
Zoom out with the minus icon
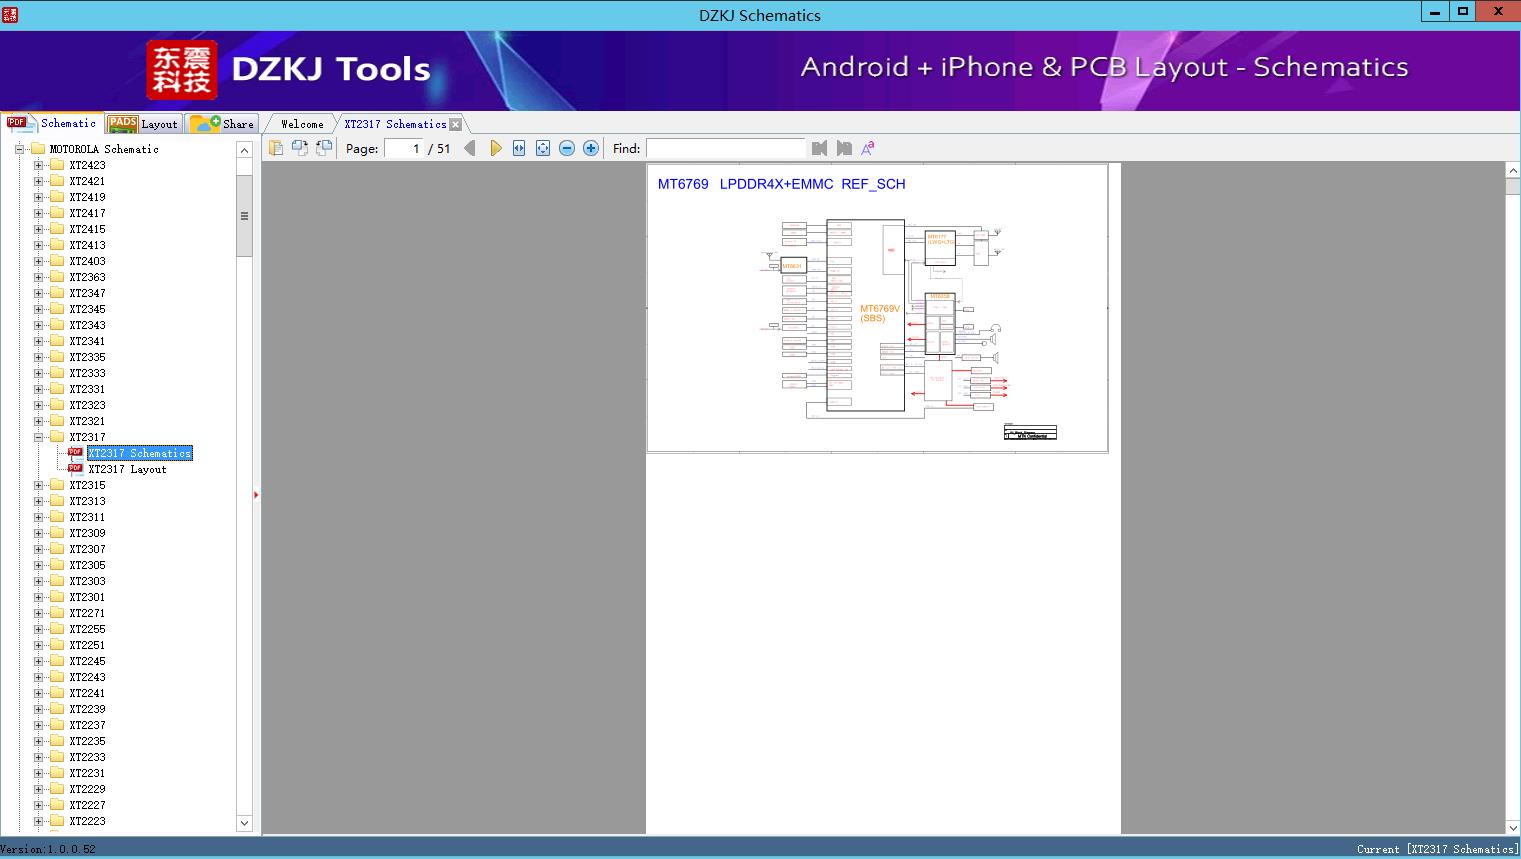point(567,148)
